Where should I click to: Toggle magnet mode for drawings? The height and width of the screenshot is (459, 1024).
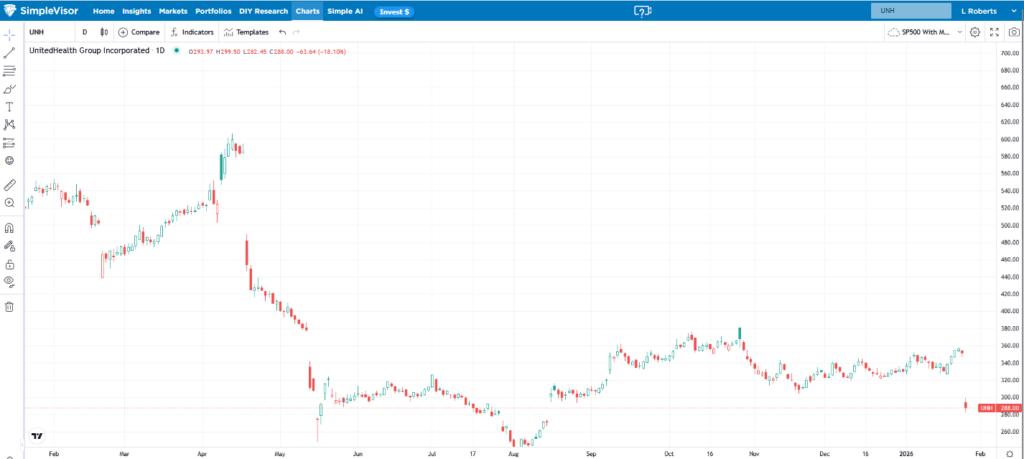(x=10, y=228)
